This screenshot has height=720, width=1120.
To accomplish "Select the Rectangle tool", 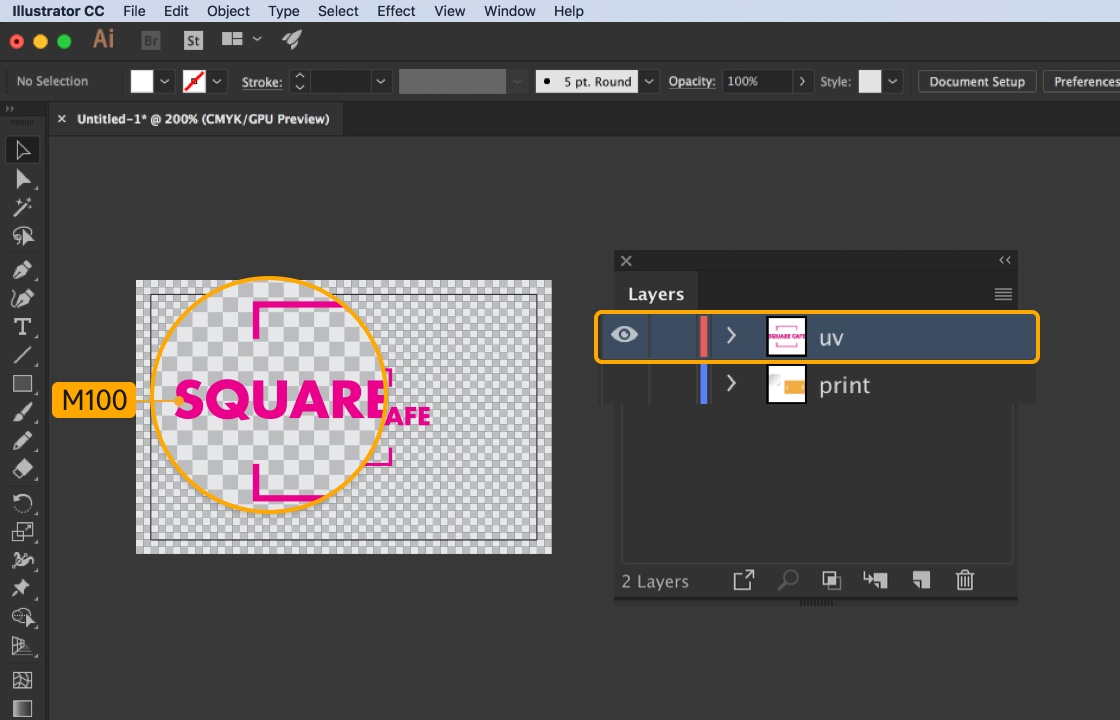I will point(22,384).
